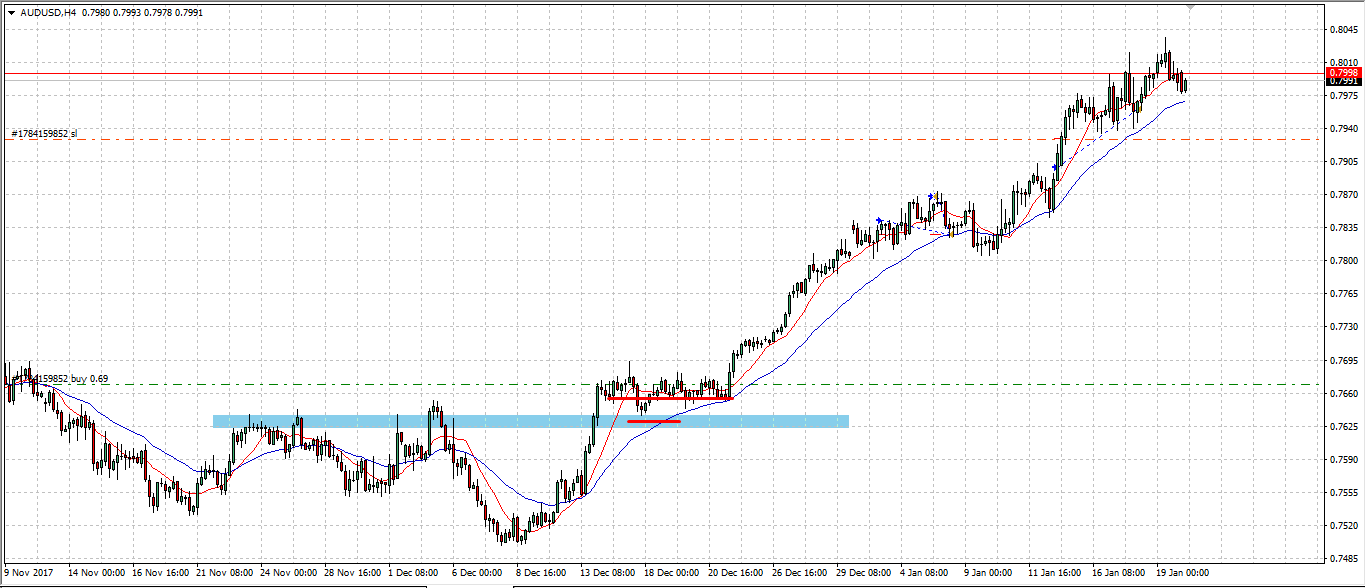Screen dimensions: 1365x588
Task: Click the 4 Jan 08:00 time label
Action: pyautogui.click(x=925, y=573)
